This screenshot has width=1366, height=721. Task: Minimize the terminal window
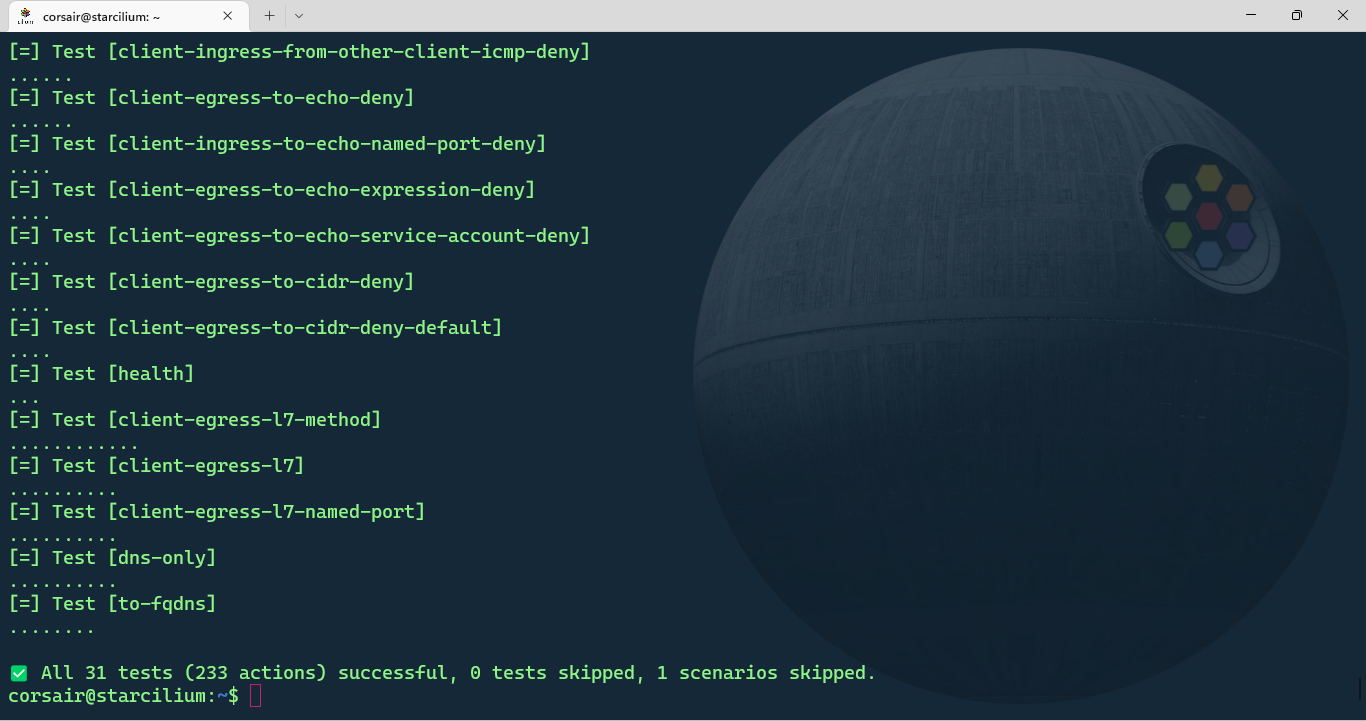tap(1250, 15)
